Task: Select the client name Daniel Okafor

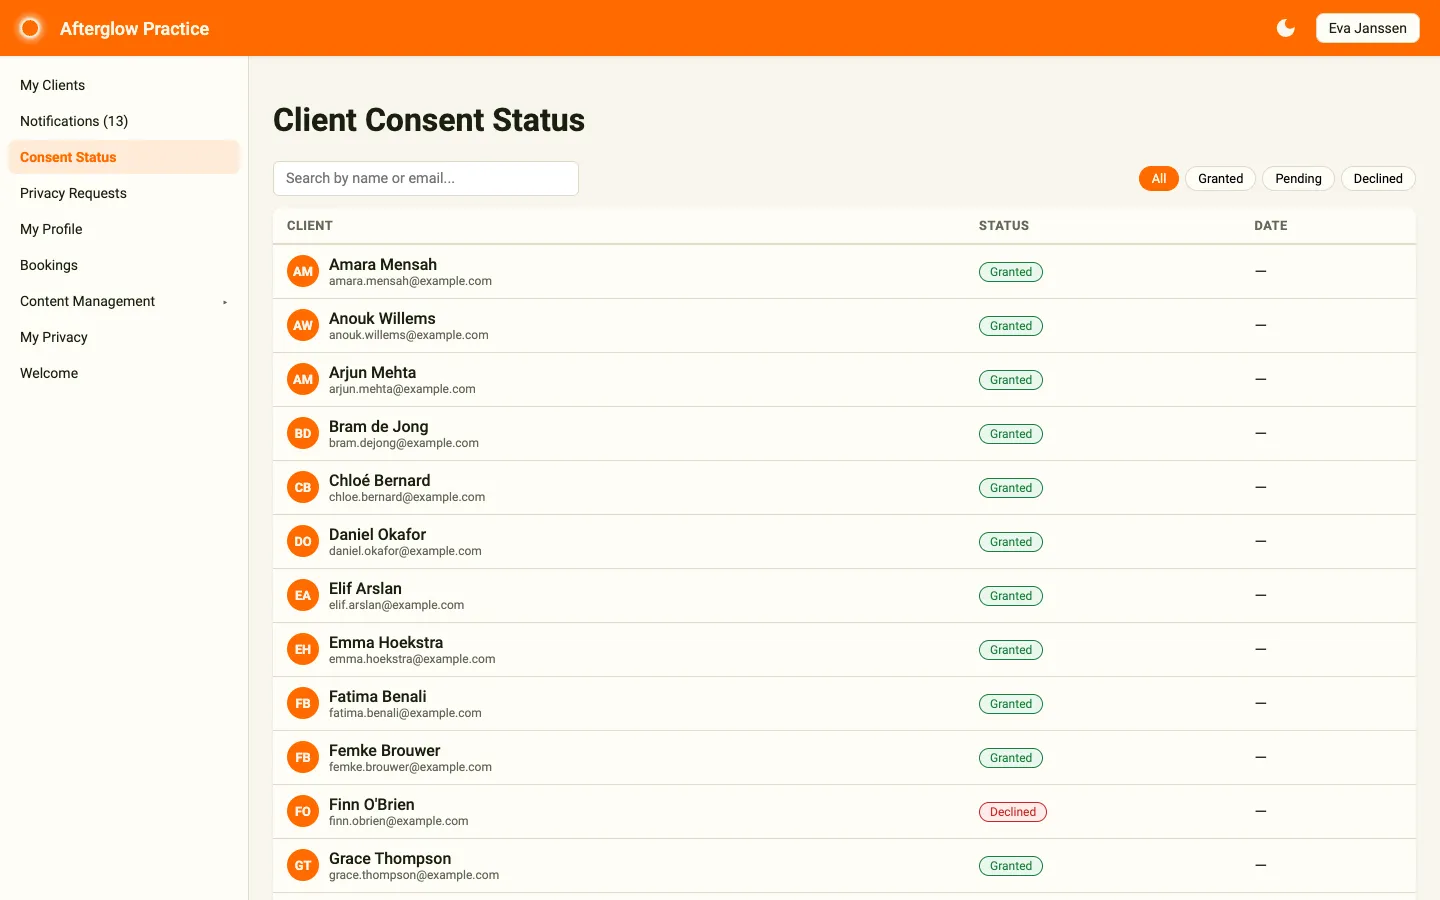Action: tap(377, 534)
